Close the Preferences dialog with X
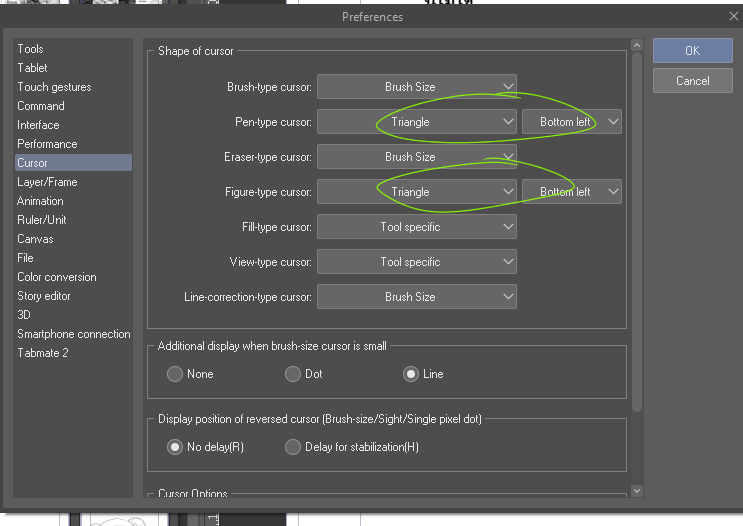 (x=733, y=17)
